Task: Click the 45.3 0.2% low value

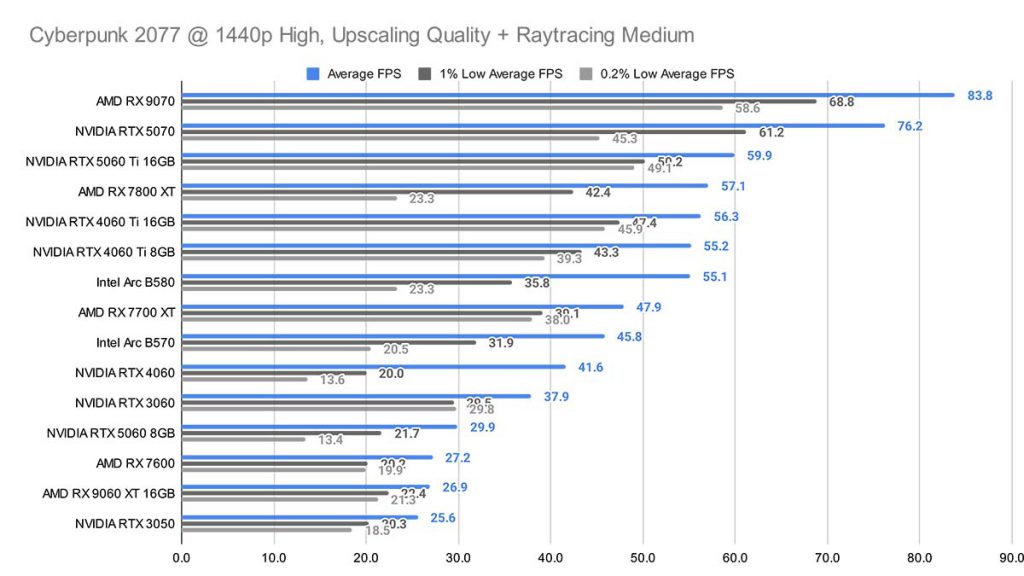Action: (x=625, y=138)
